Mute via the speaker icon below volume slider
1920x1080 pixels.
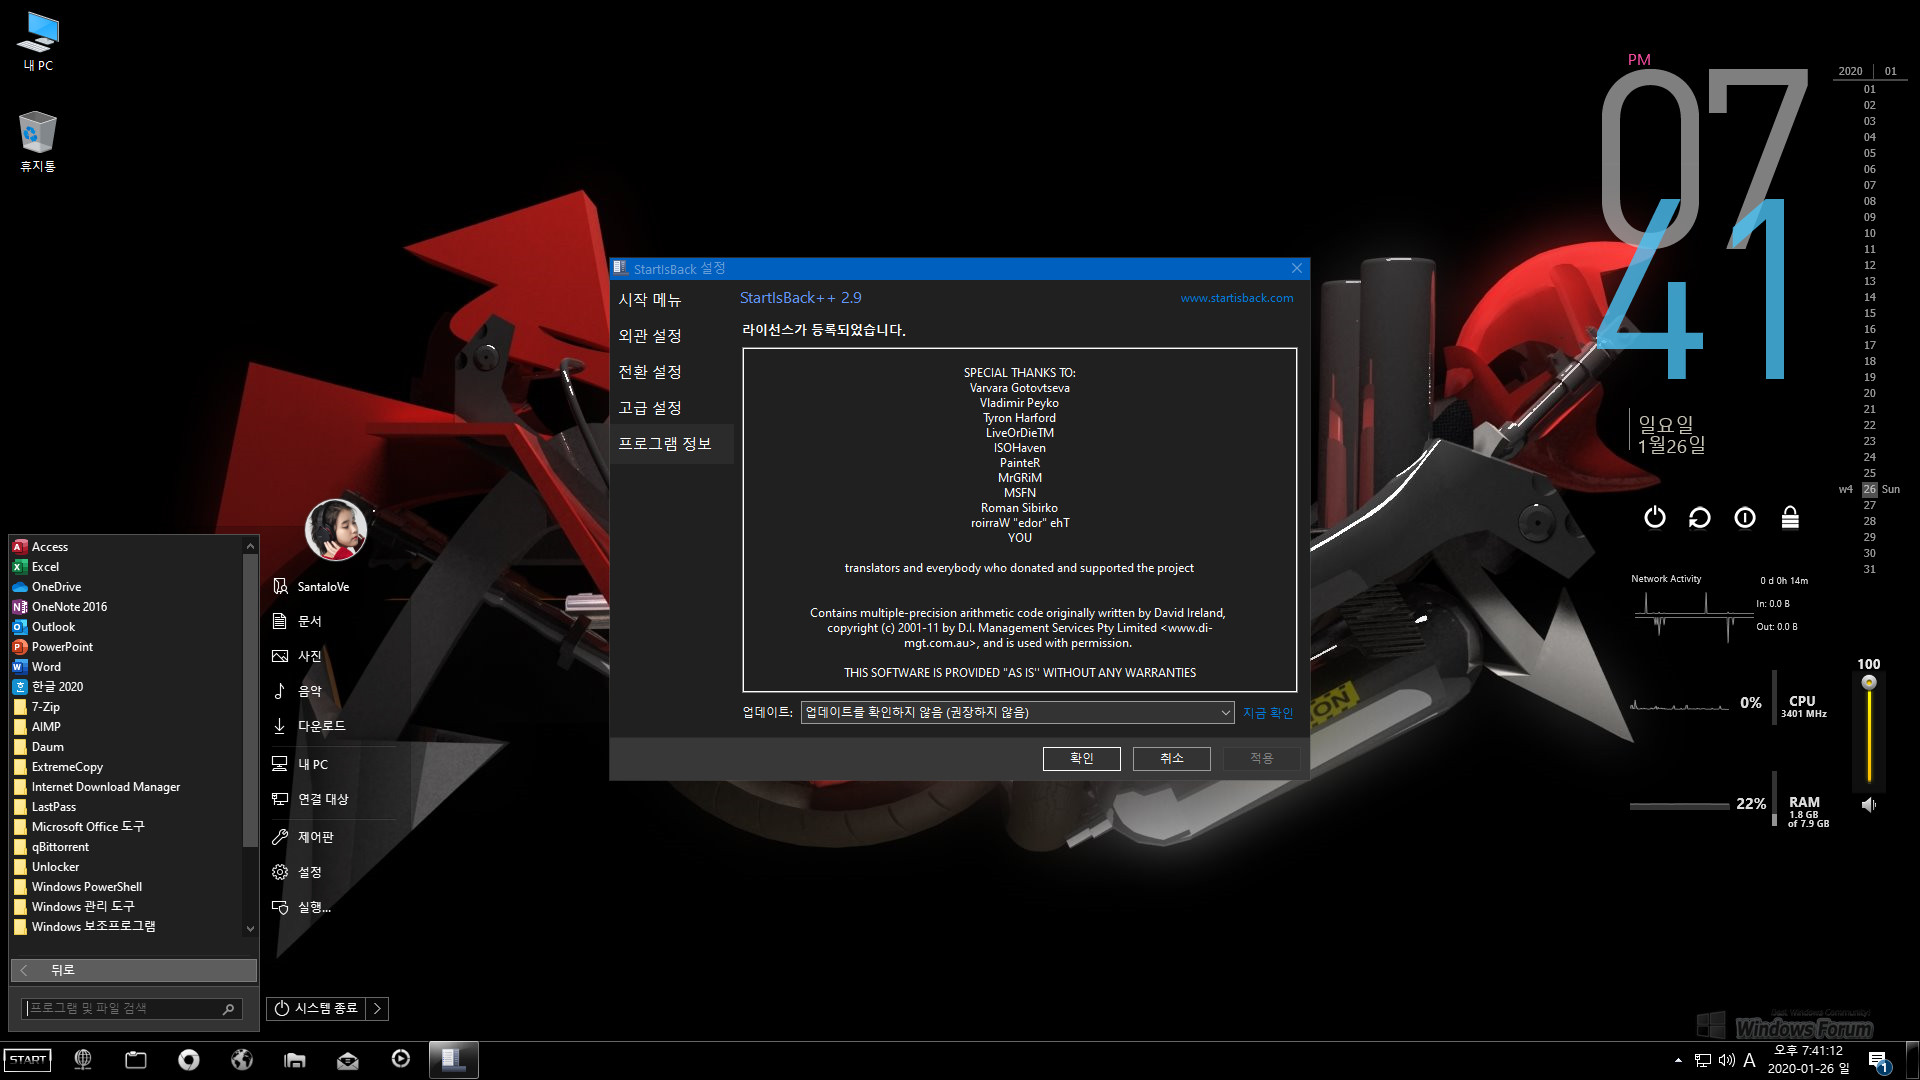pos(1868,804)
